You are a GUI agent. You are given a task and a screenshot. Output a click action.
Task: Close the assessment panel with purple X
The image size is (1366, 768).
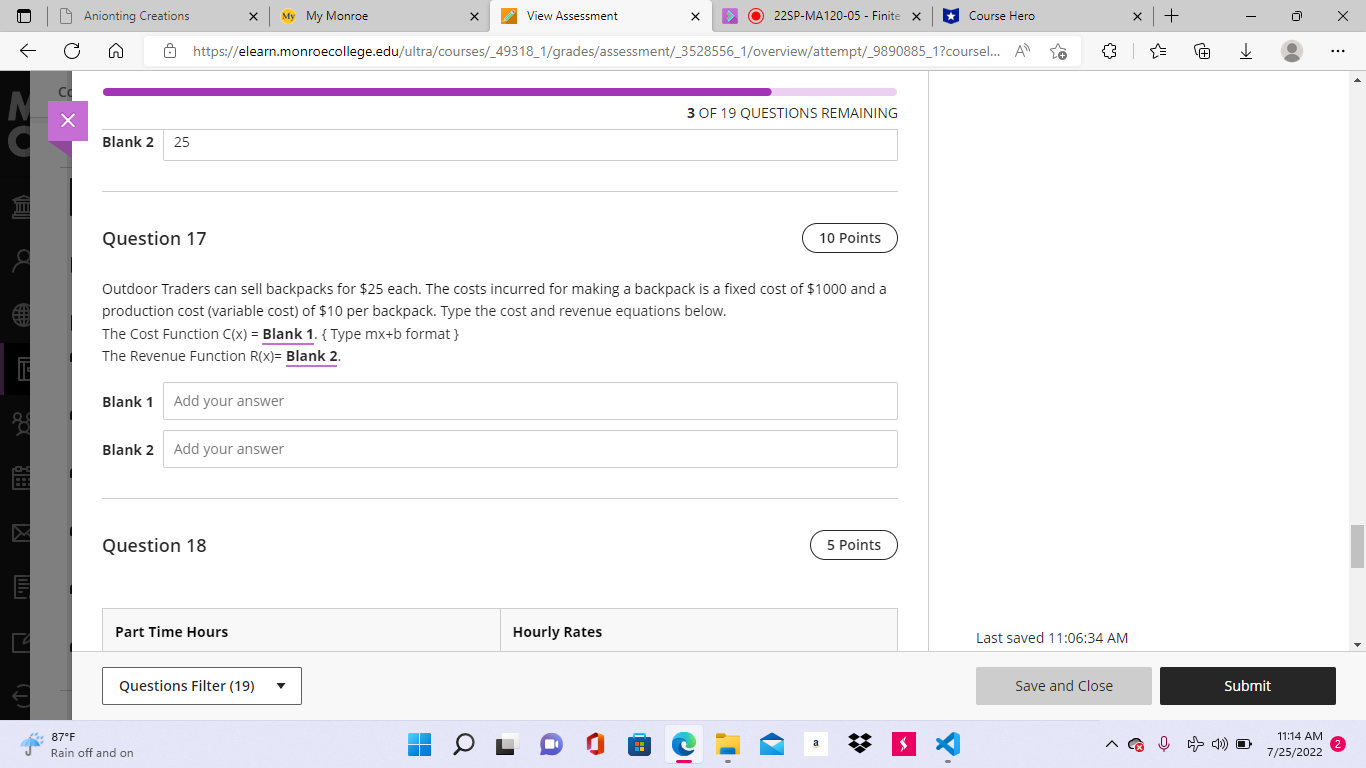coord(68,121)
